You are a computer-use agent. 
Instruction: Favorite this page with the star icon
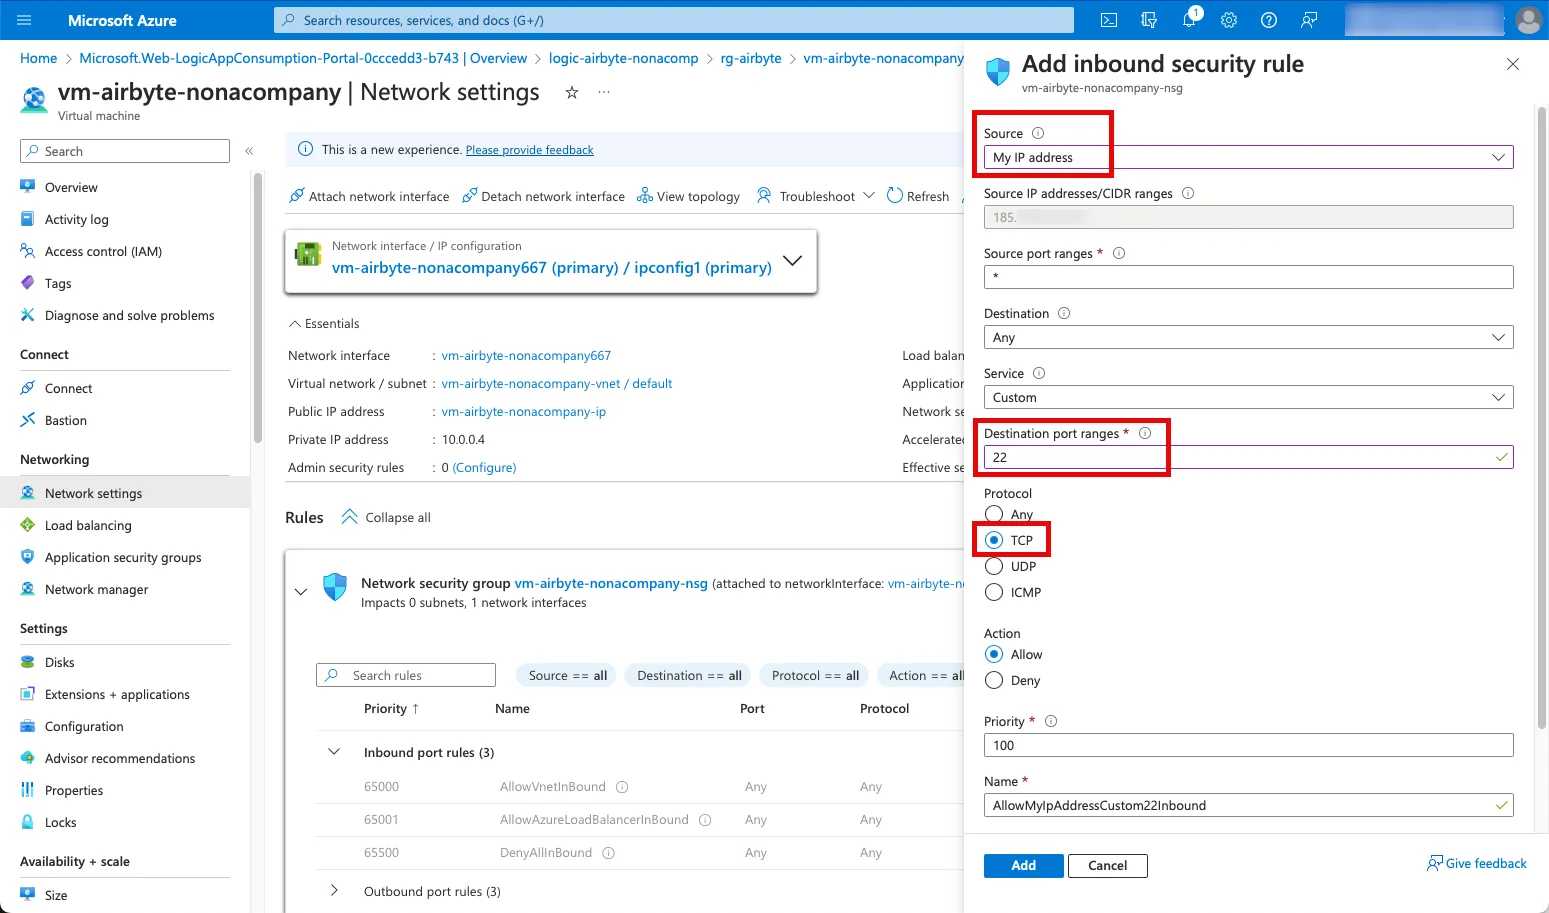click(572, 92)
